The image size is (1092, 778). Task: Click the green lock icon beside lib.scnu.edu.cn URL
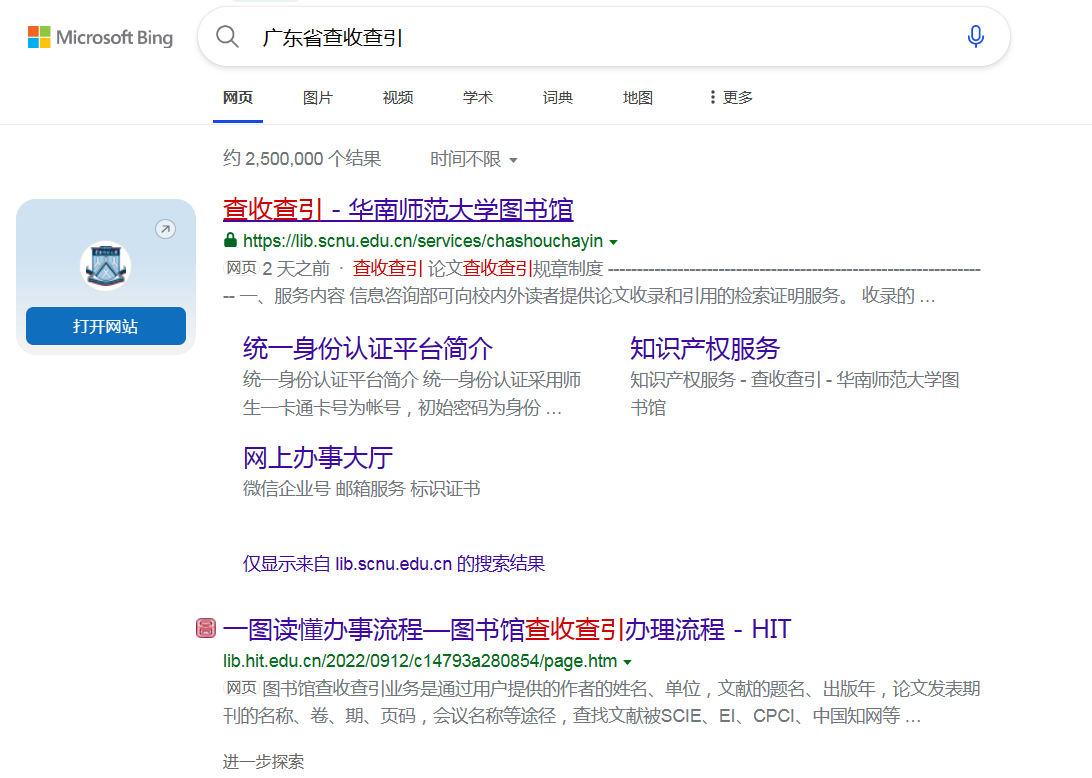tap(231, 240)
